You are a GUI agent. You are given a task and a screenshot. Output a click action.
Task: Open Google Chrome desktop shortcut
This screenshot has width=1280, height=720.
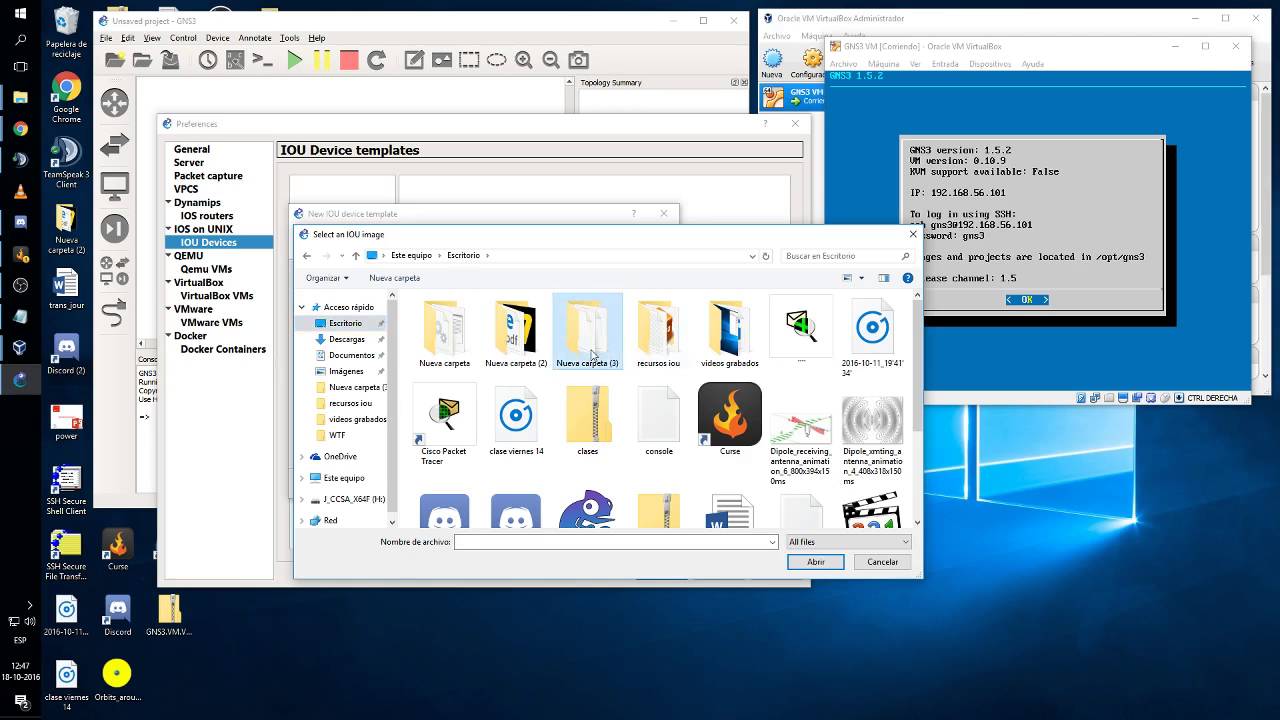66,98
